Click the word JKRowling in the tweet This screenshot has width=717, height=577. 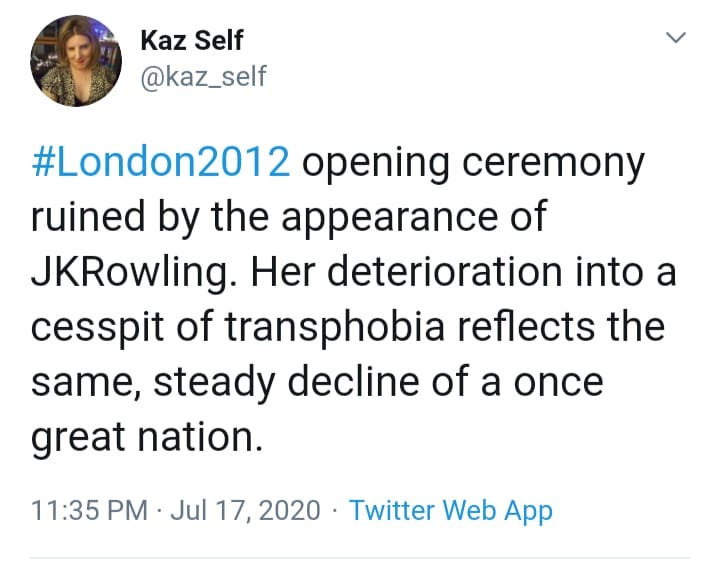[x=134, y=272]
